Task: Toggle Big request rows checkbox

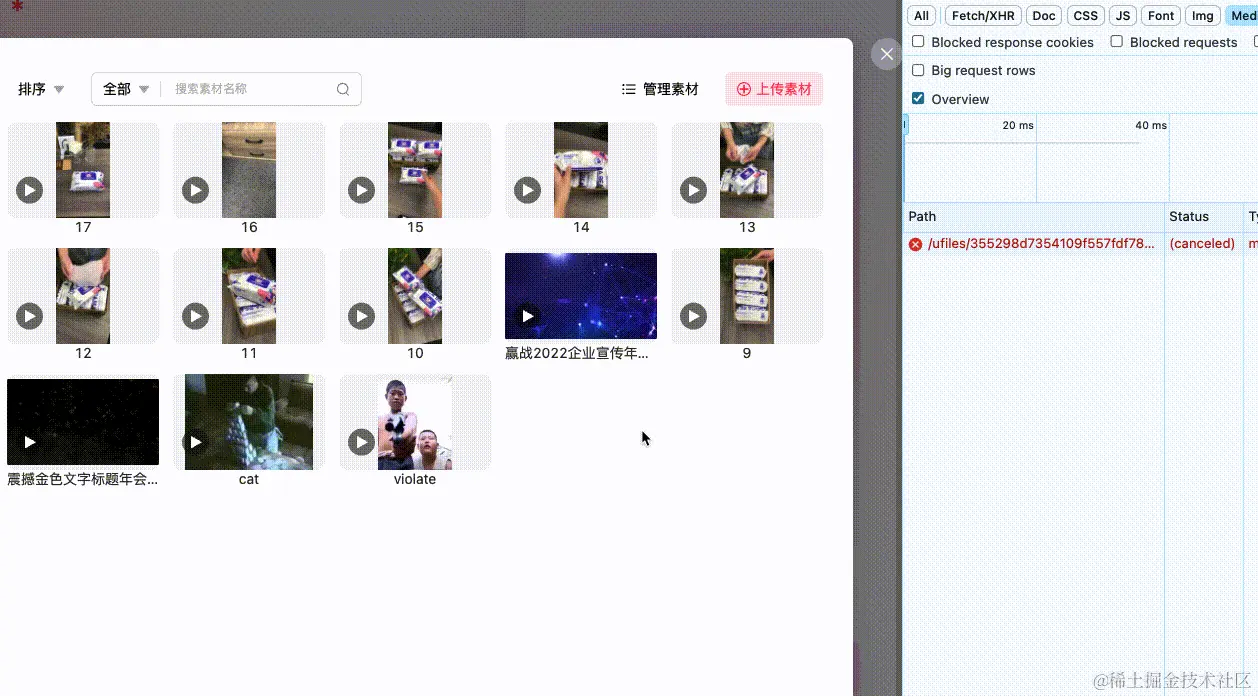Action: coord(918,70)
